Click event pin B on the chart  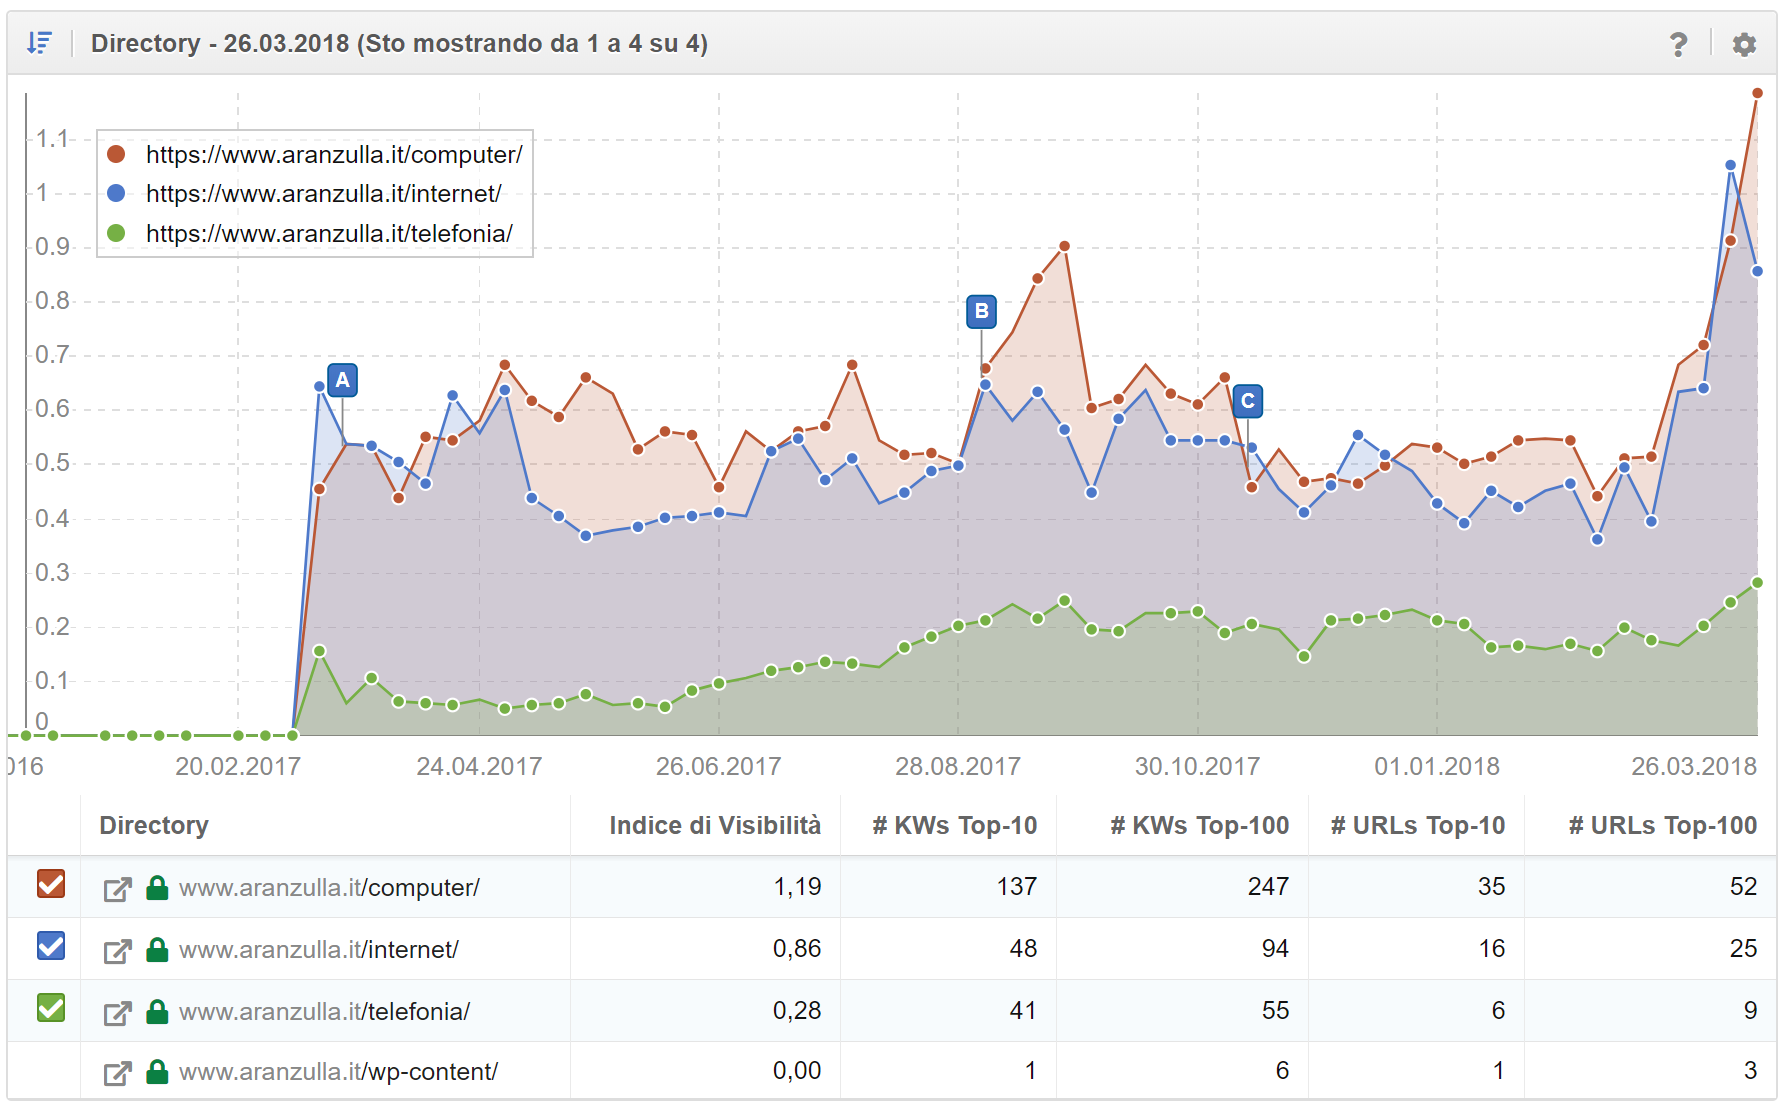(x=982, y=311)
